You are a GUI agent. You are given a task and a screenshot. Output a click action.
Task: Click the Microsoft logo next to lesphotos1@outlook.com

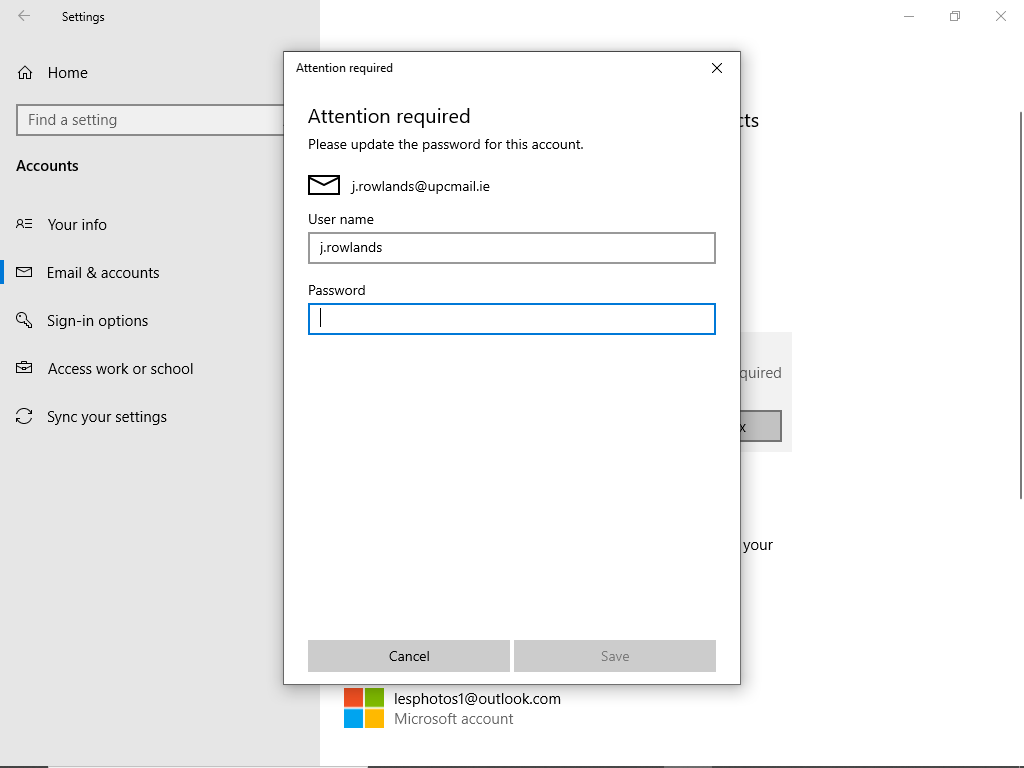[x=364, y=708]
